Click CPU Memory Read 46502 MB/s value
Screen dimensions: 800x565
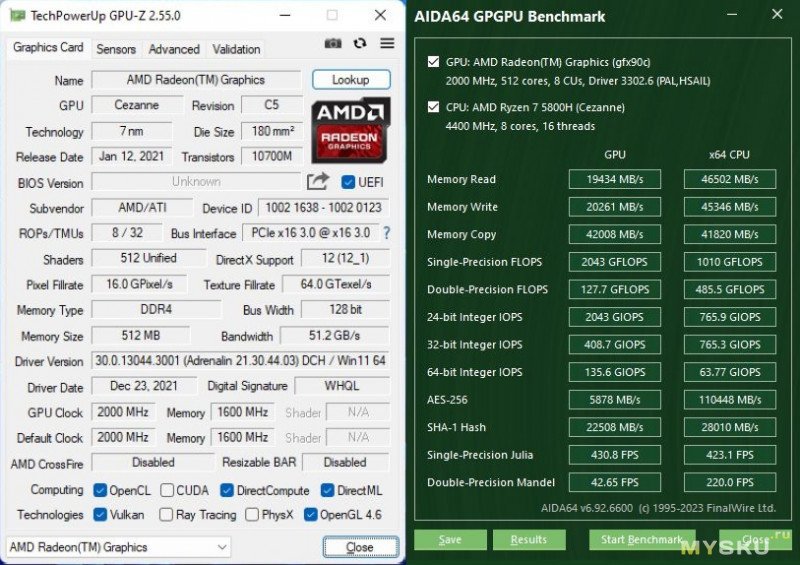pos(730,179)
